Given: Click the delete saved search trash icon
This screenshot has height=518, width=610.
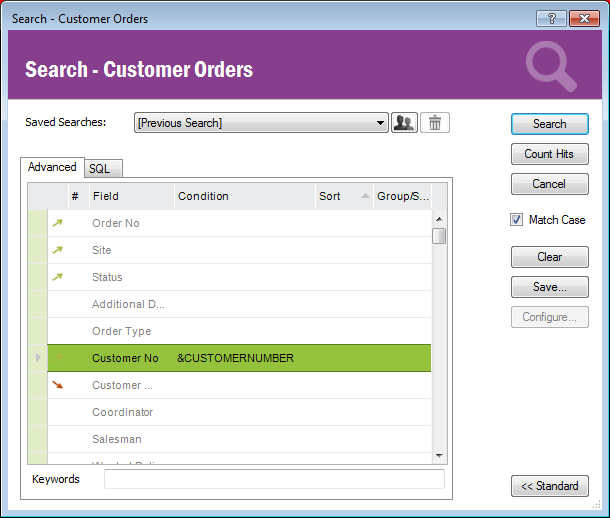Looking at the screenshot, I should (x=435, y=123).
